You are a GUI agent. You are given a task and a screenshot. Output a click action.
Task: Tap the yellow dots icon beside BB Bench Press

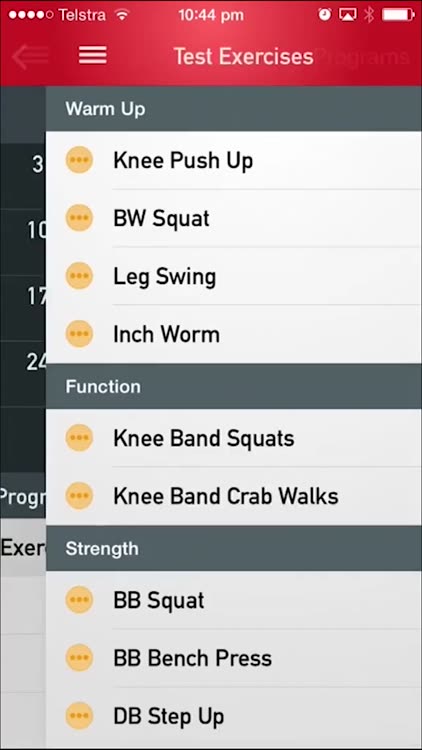pyautogui.click(x=79, y=658)
